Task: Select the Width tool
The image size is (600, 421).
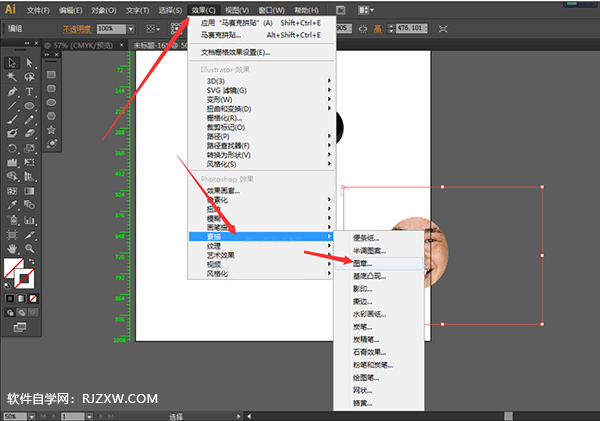Action: (12, 162)
